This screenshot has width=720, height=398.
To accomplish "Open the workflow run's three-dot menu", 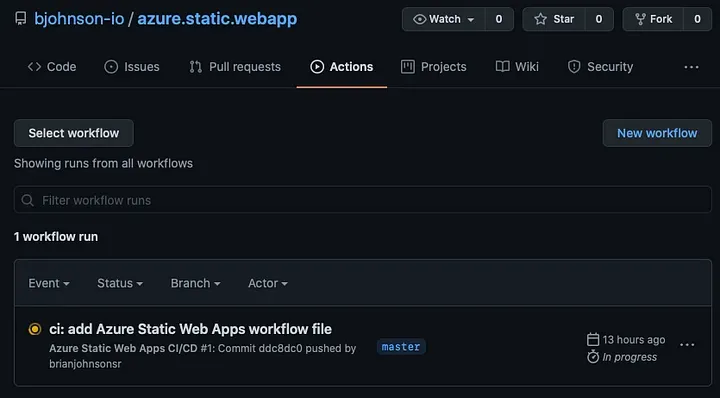I will click(x=687, y=345).
